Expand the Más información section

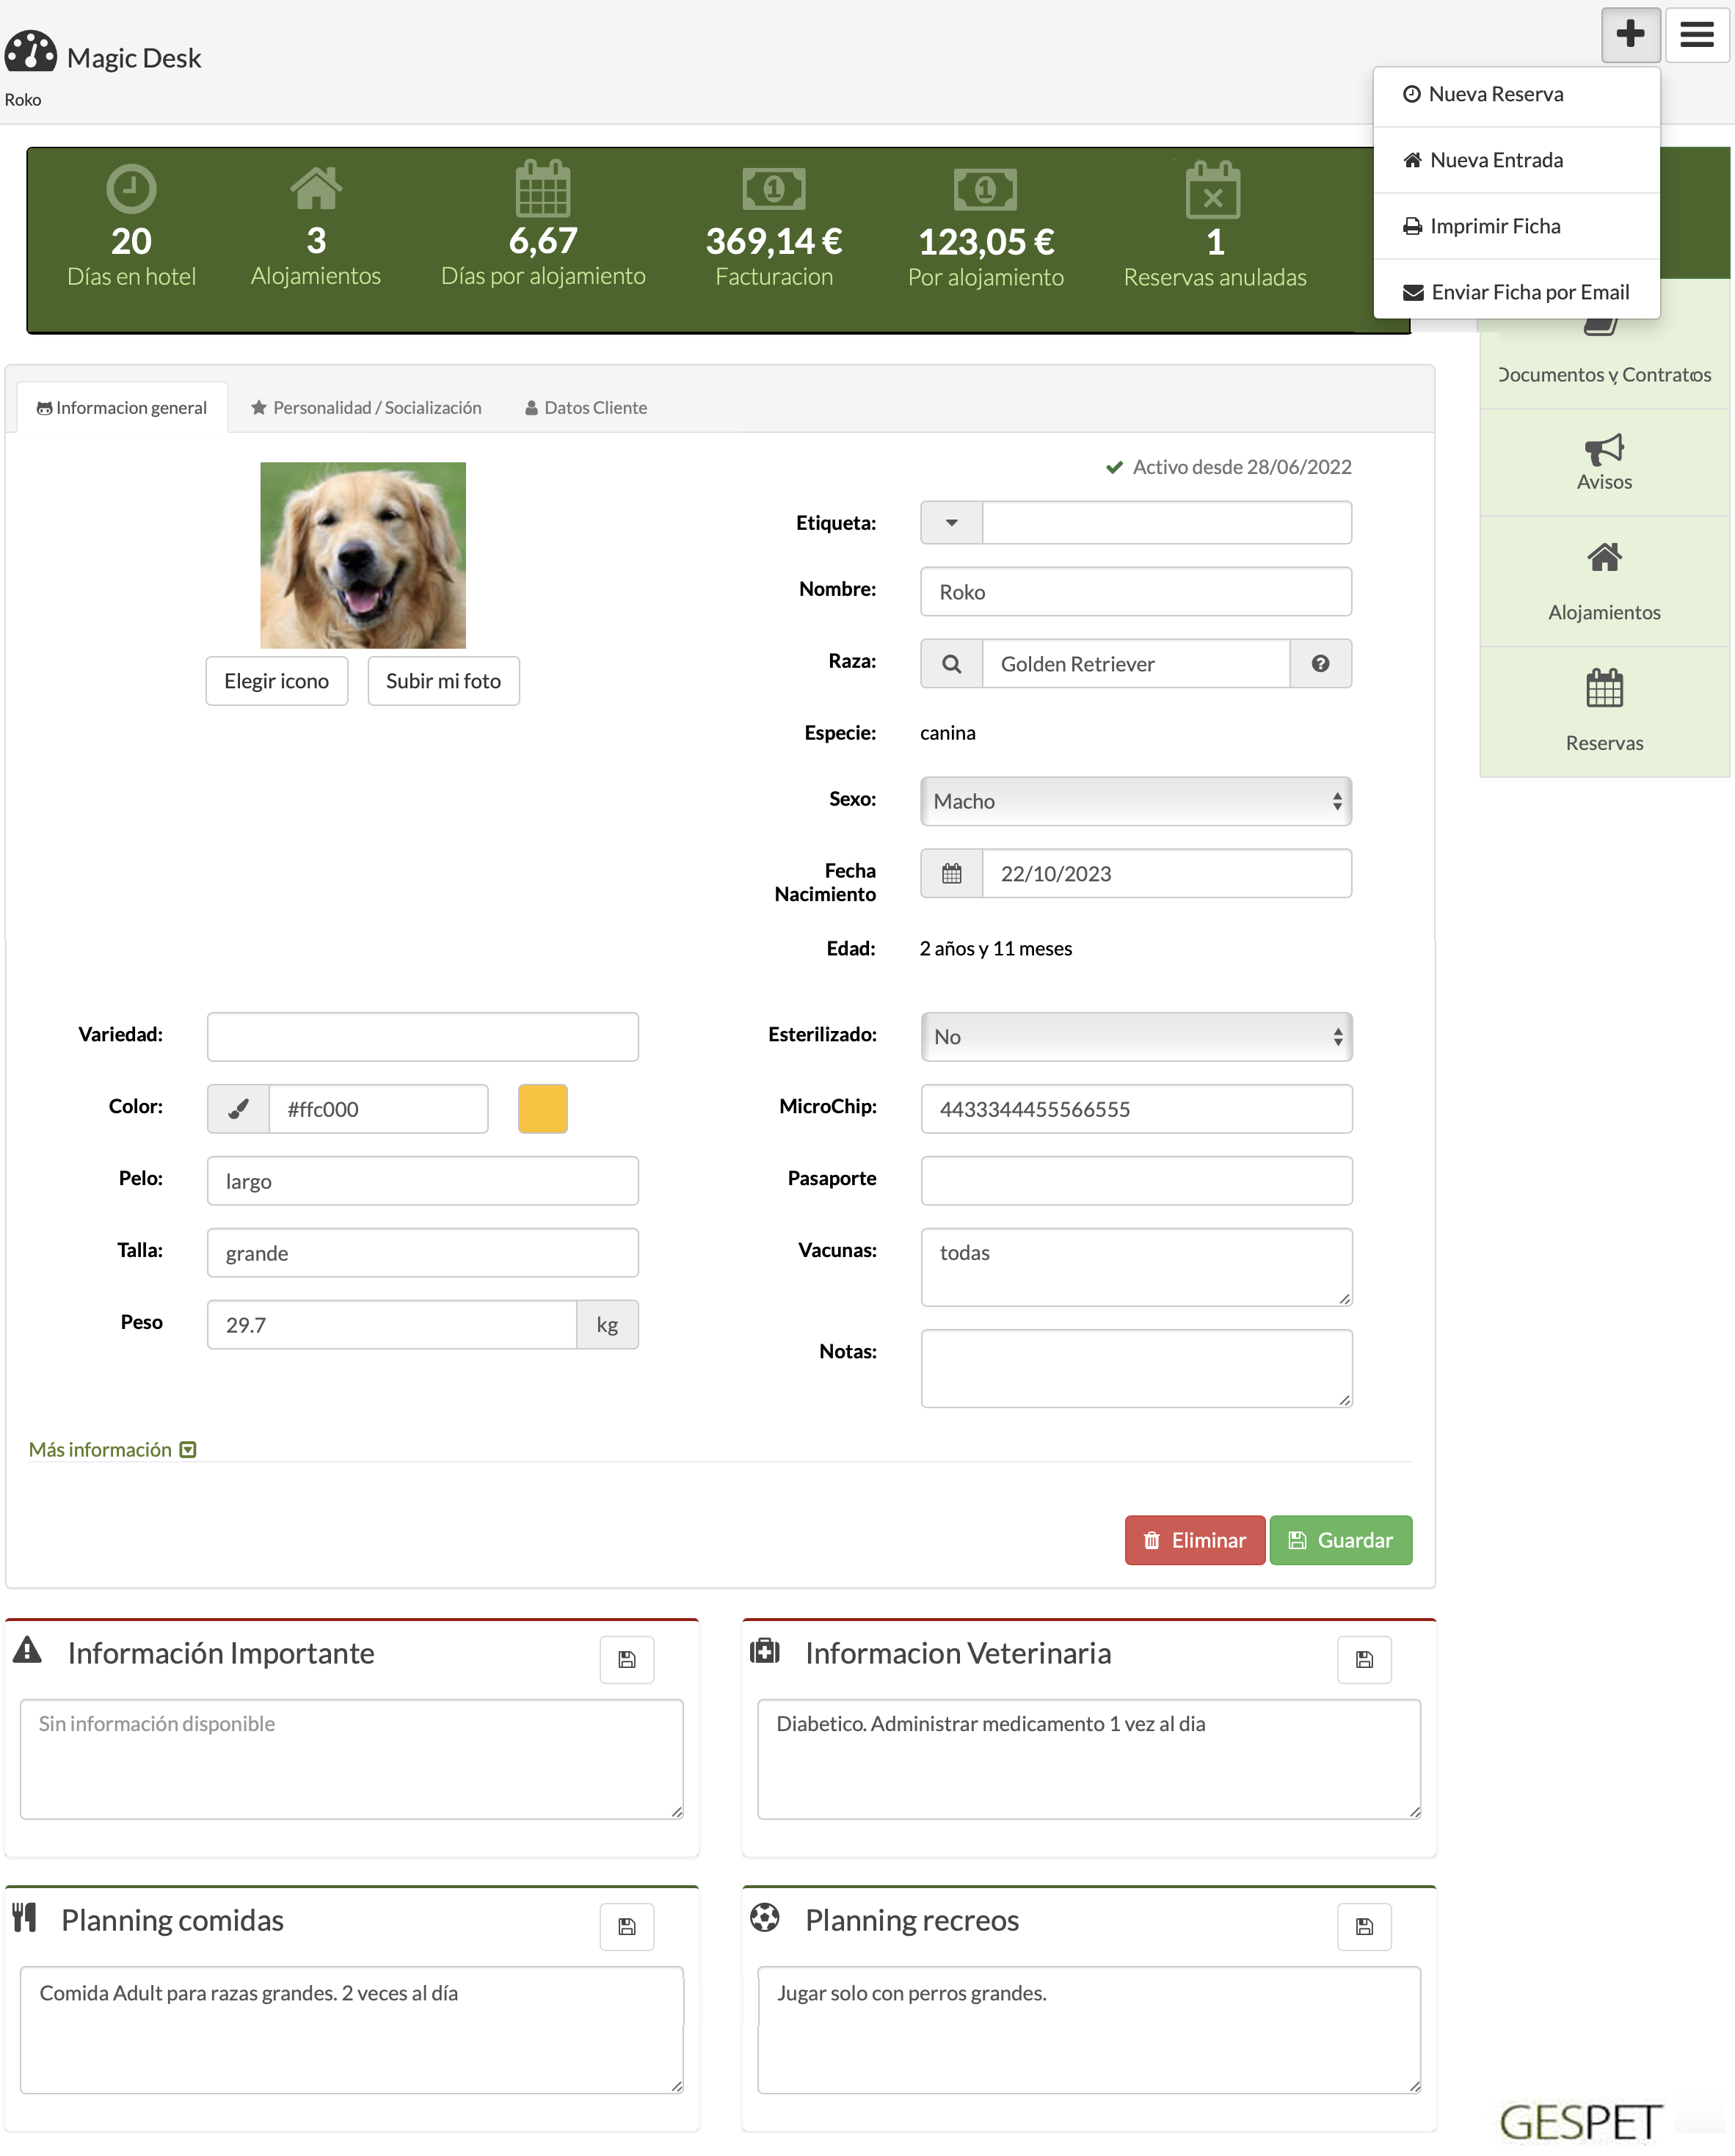coord(112,1449)
